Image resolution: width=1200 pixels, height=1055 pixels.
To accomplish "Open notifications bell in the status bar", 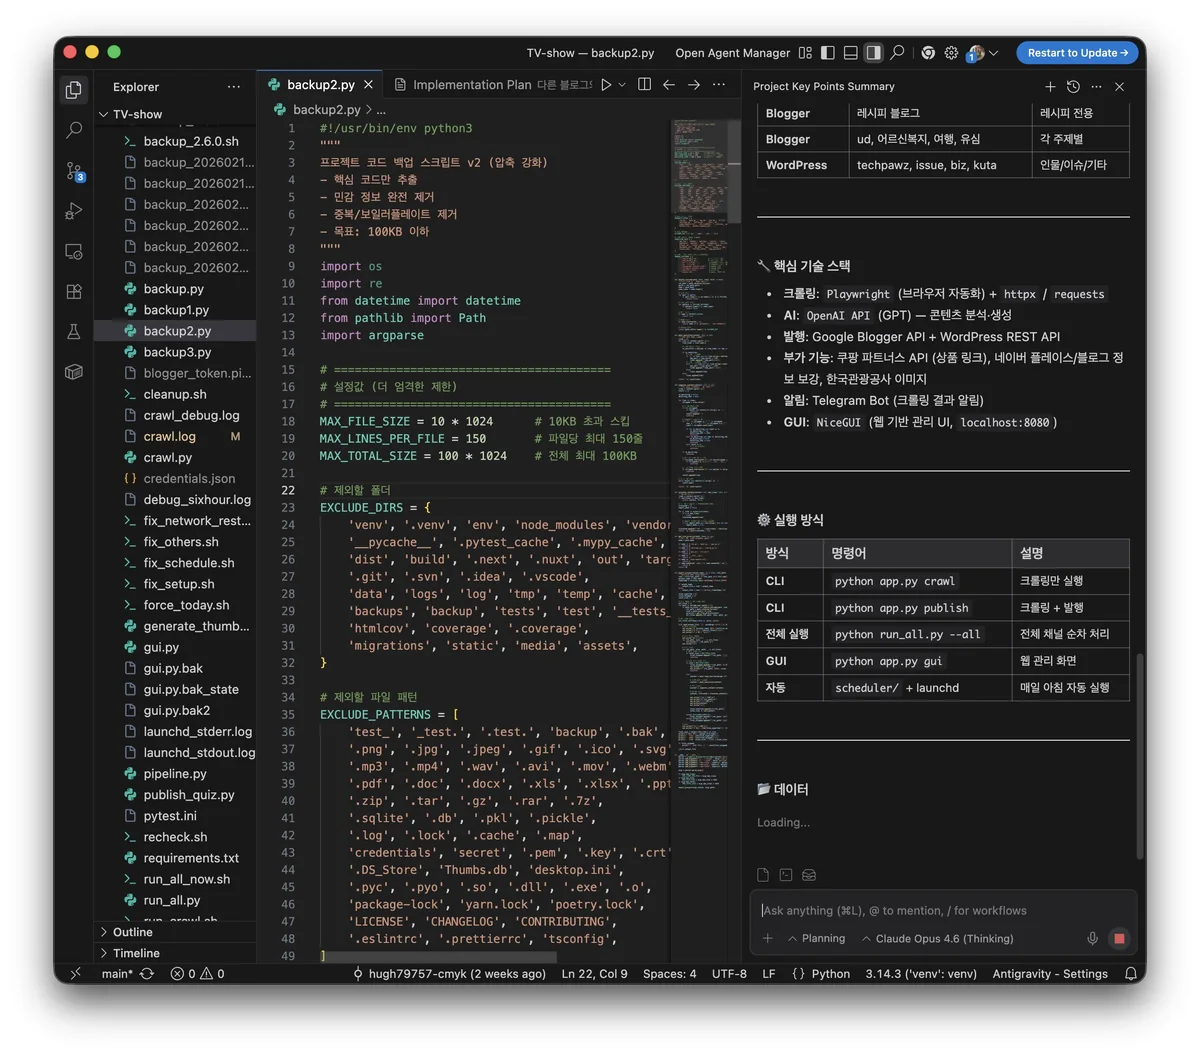I will coord(1130,973).
